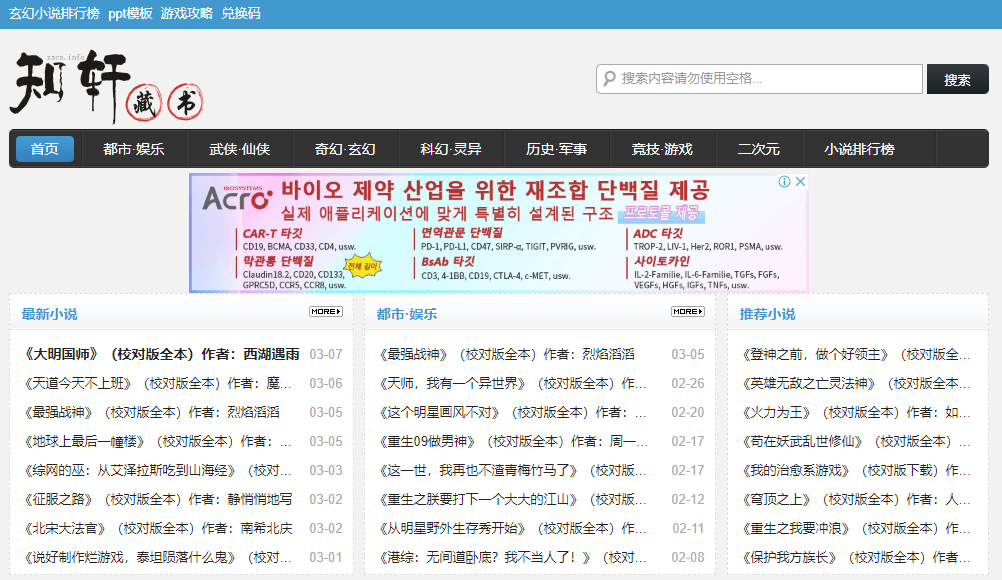This screenshot has width=1002, height=580.
Task: Open the 二次元 navigation item
Action: coord(758,149)
